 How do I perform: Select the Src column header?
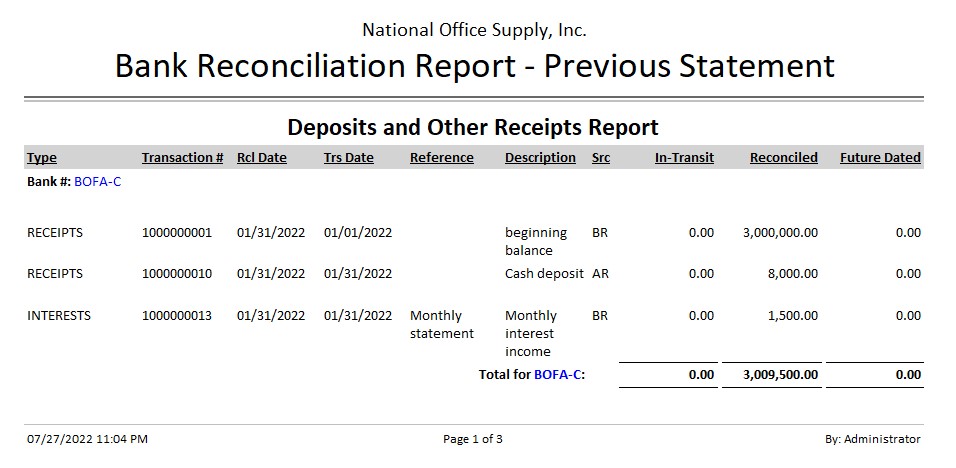click(x=600, y=158)
